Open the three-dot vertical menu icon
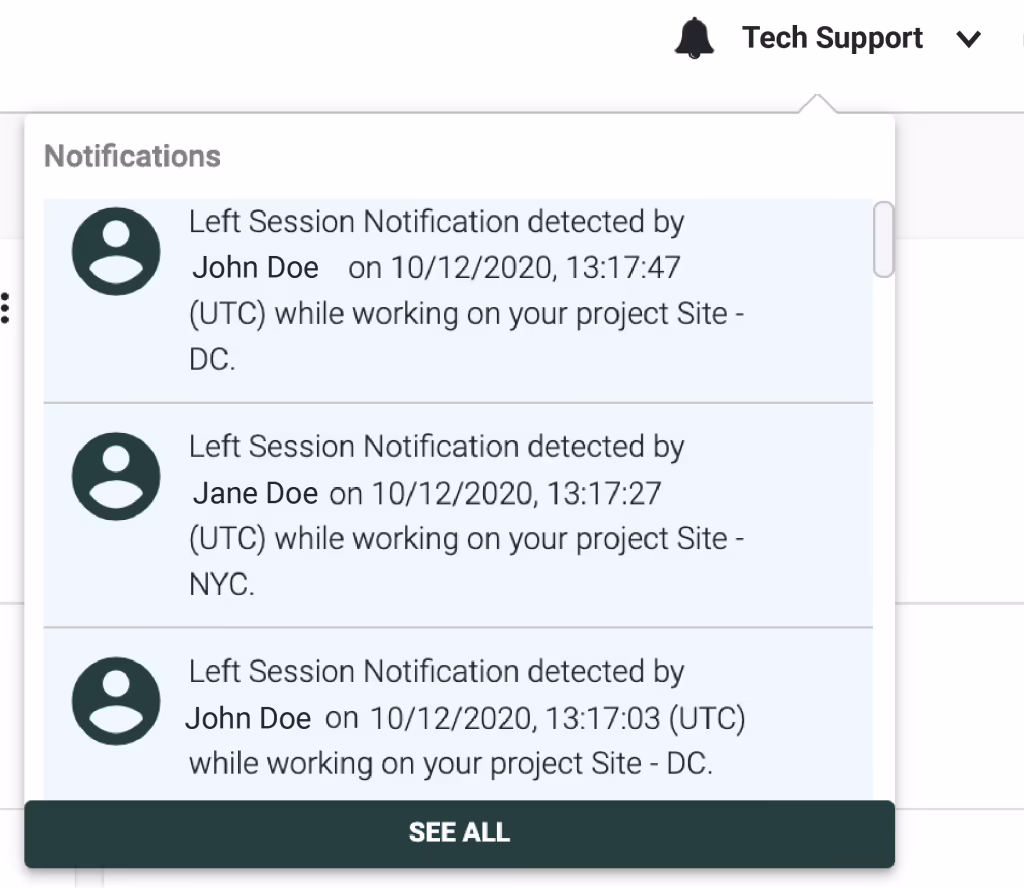The height and width of the screenshot is (888, 1024). coord(5,308)
